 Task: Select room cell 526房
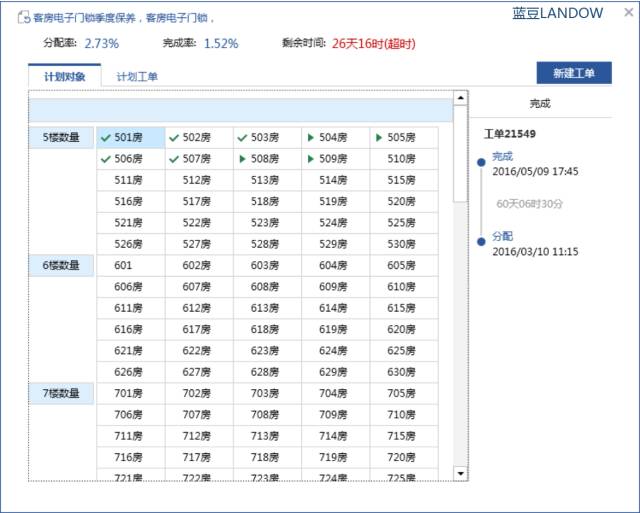click(131, 244)
